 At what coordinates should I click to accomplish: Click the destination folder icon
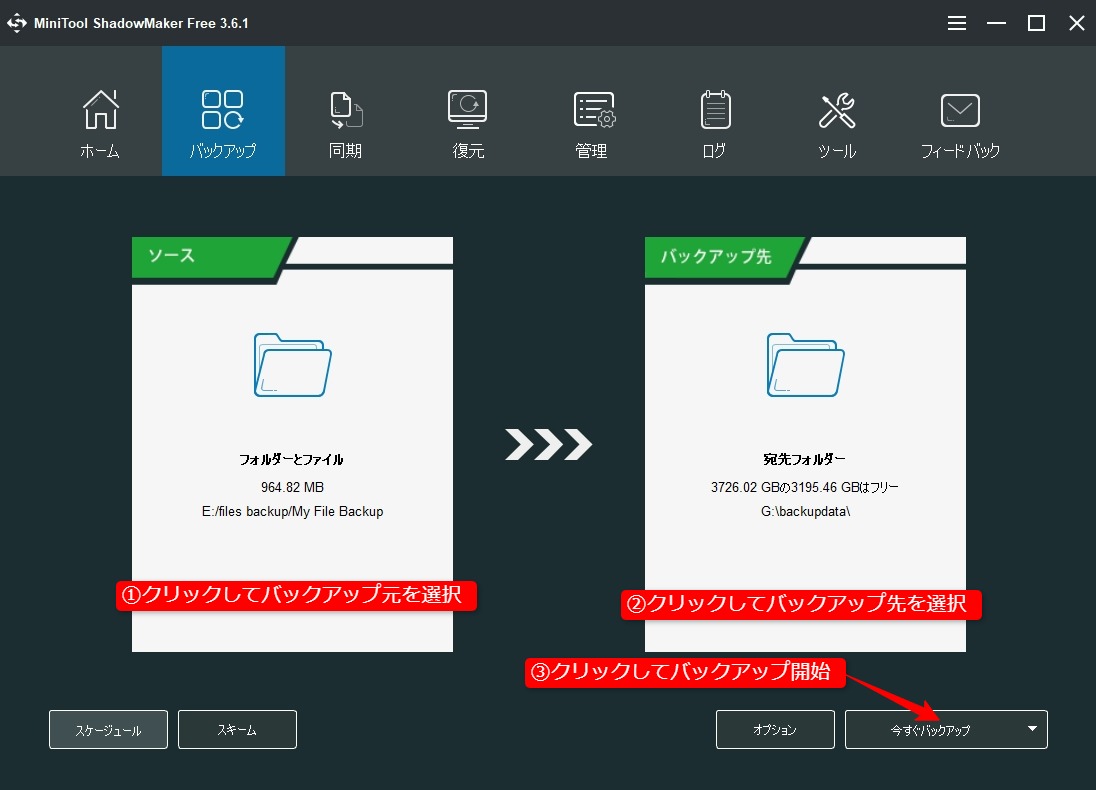pos(805,365)
